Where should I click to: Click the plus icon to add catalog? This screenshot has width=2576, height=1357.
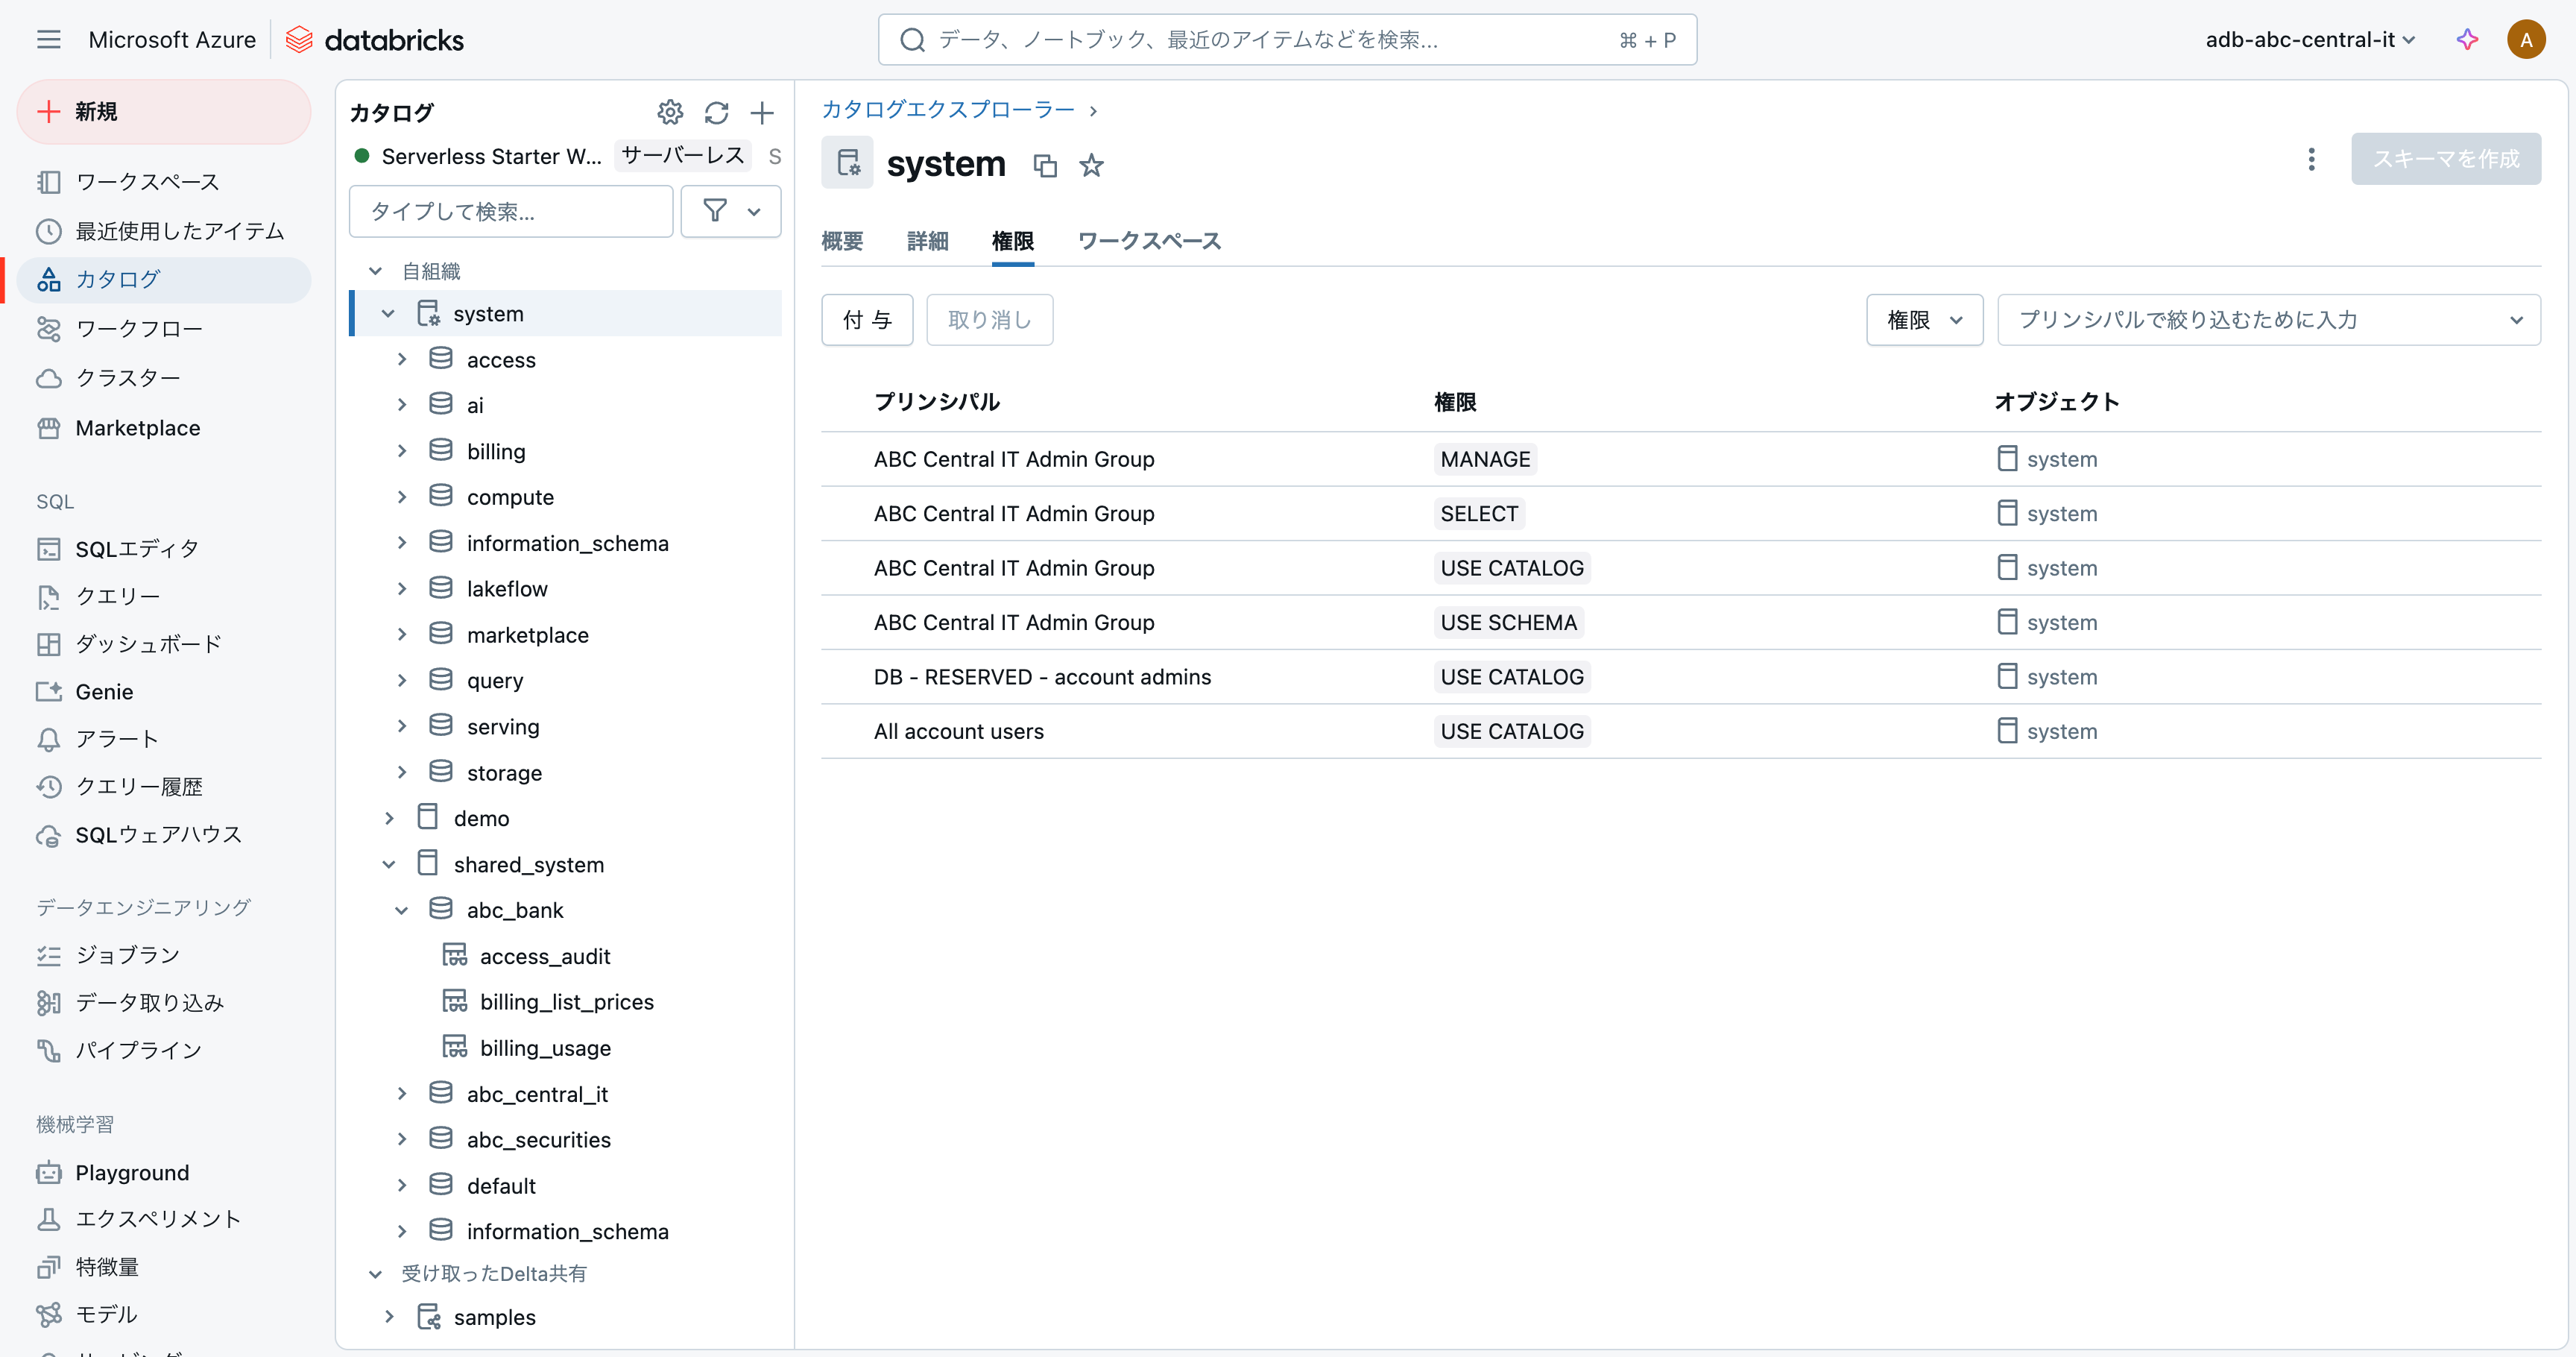point(762,112)
